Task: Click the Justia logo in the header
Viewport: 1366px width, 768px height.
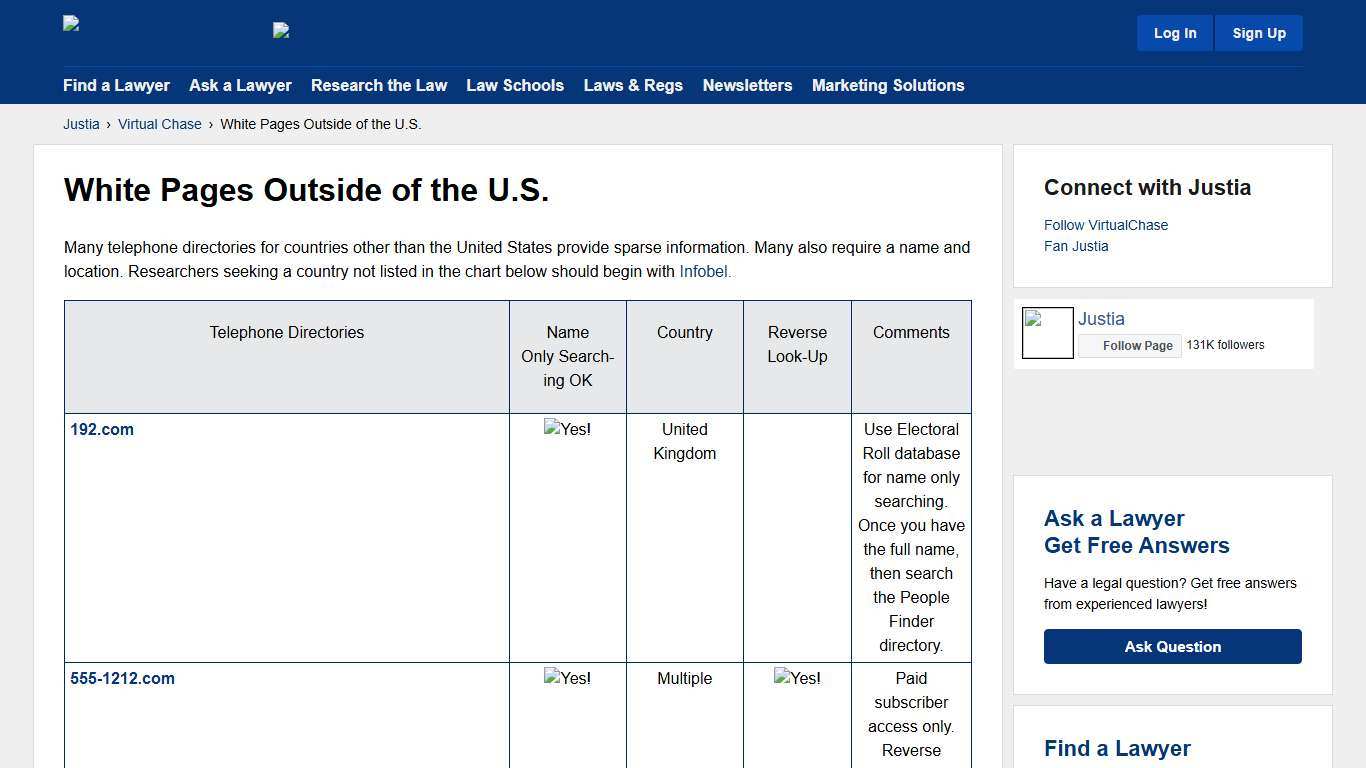Action: coord(70,23)
